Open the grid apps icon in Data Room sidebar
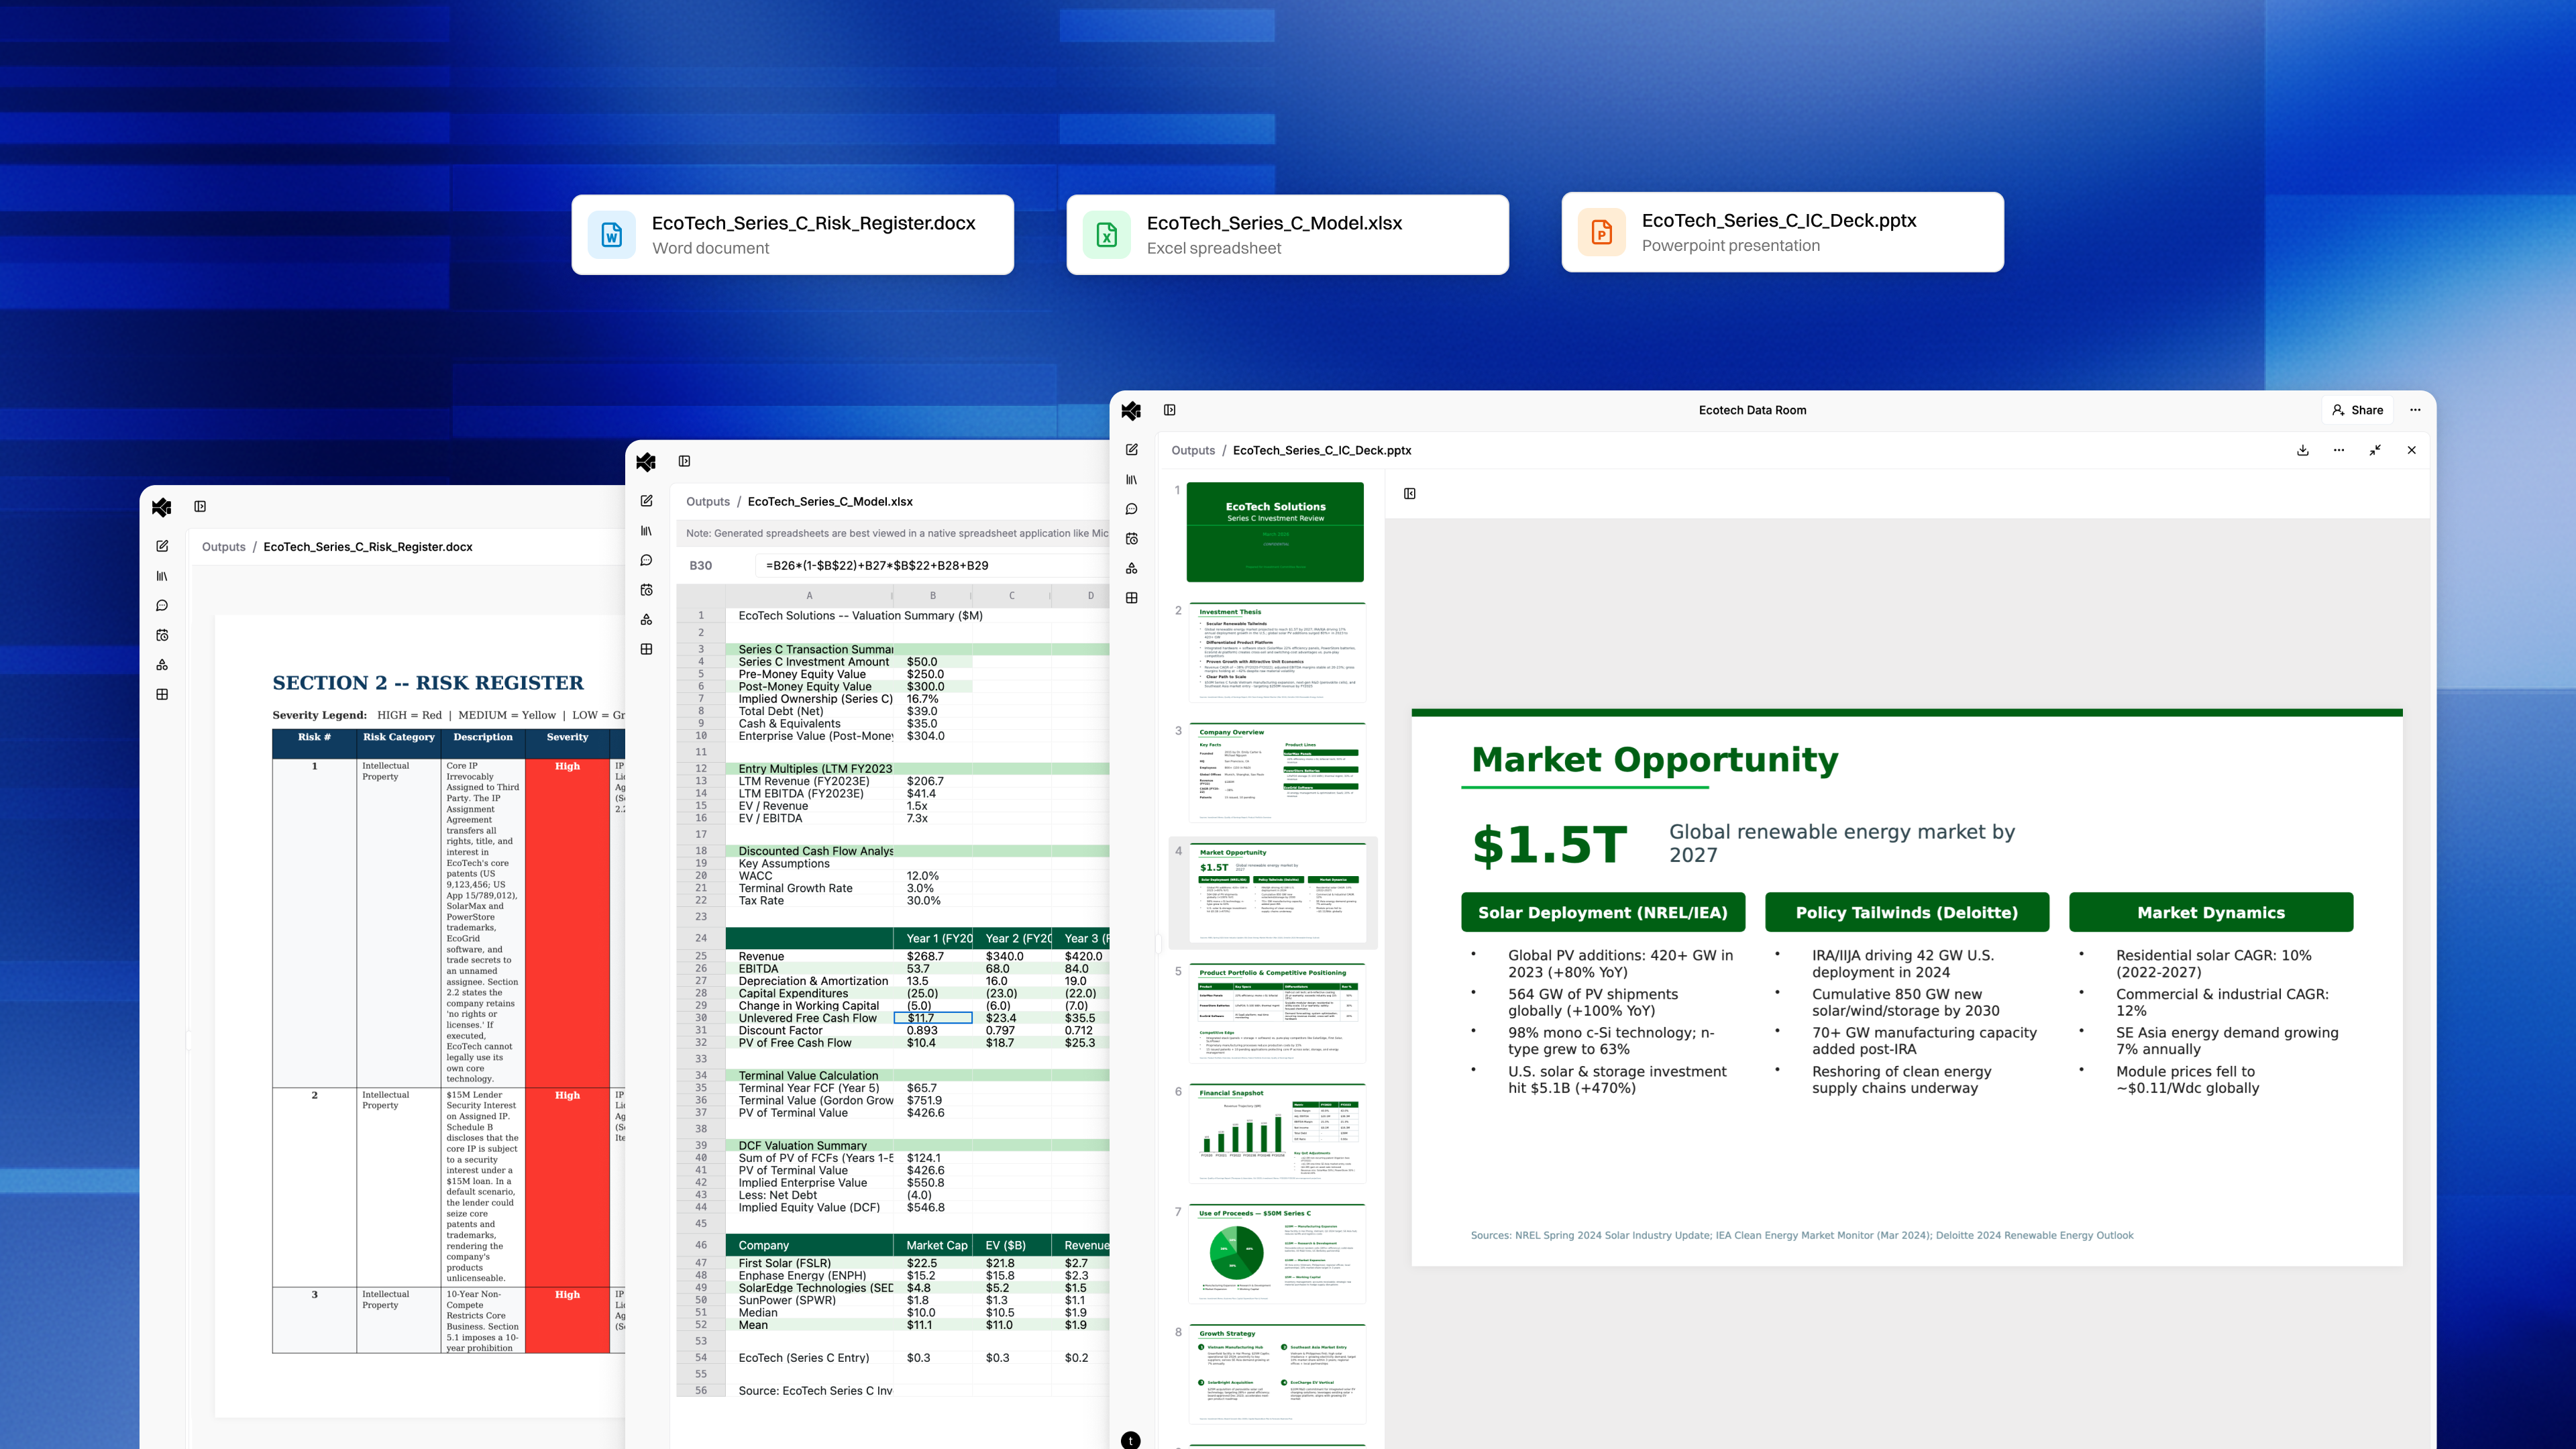Screen dimensions: 2576x1449 [1132, 598]
